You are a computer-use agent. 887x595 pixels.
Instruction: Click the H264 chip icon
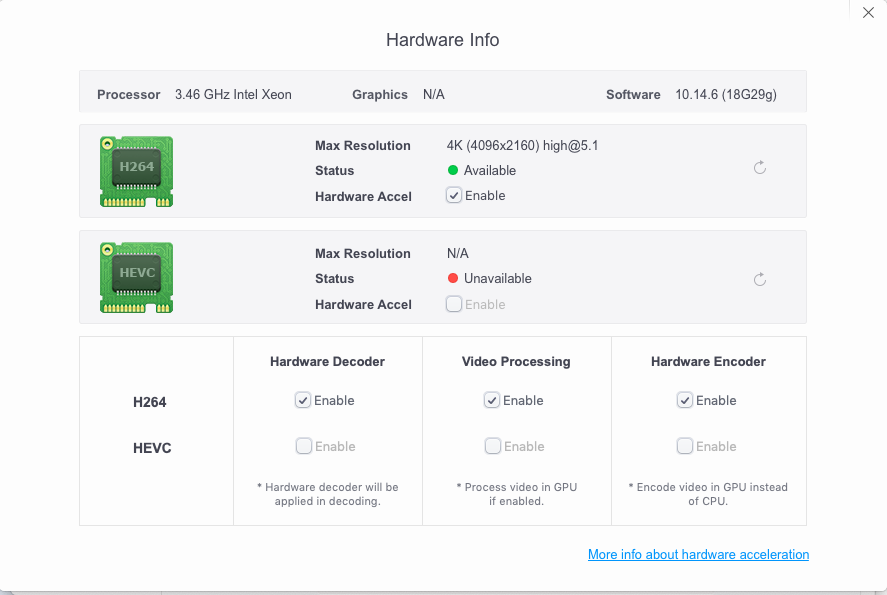136,171
